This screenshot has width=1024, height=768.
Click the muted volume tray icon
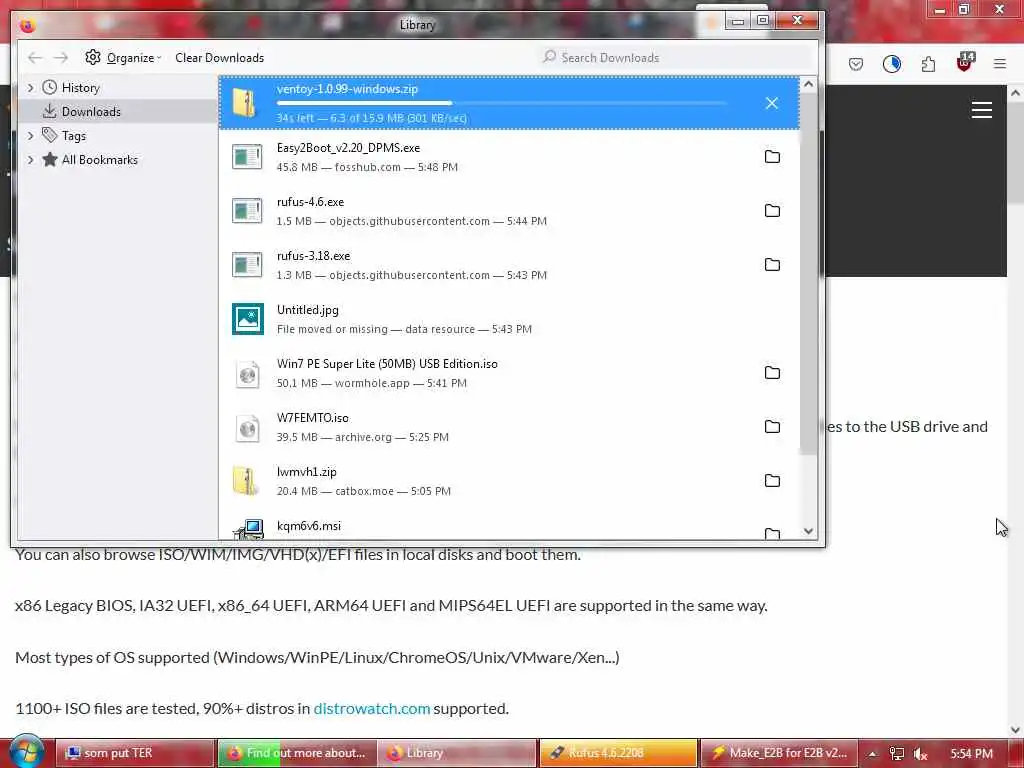point(921,754)
